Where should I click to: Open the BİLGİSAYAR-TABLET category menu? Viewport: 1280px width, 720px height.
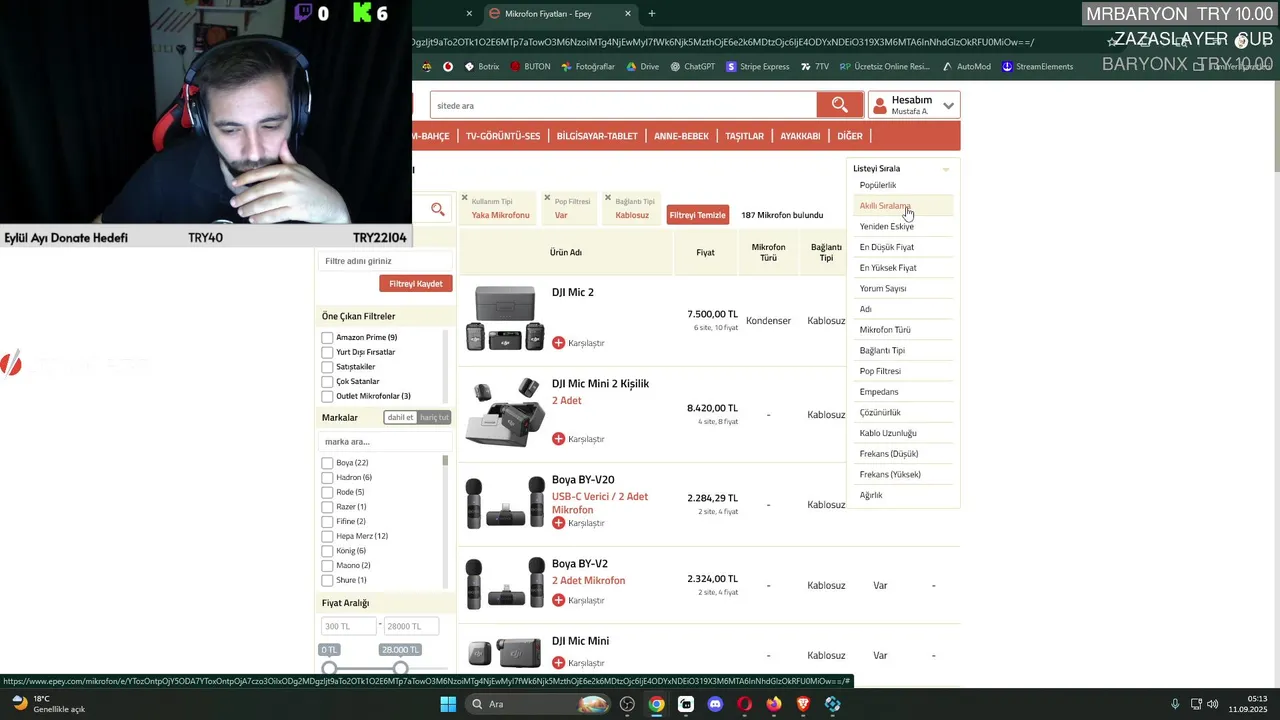click(597, 136)
